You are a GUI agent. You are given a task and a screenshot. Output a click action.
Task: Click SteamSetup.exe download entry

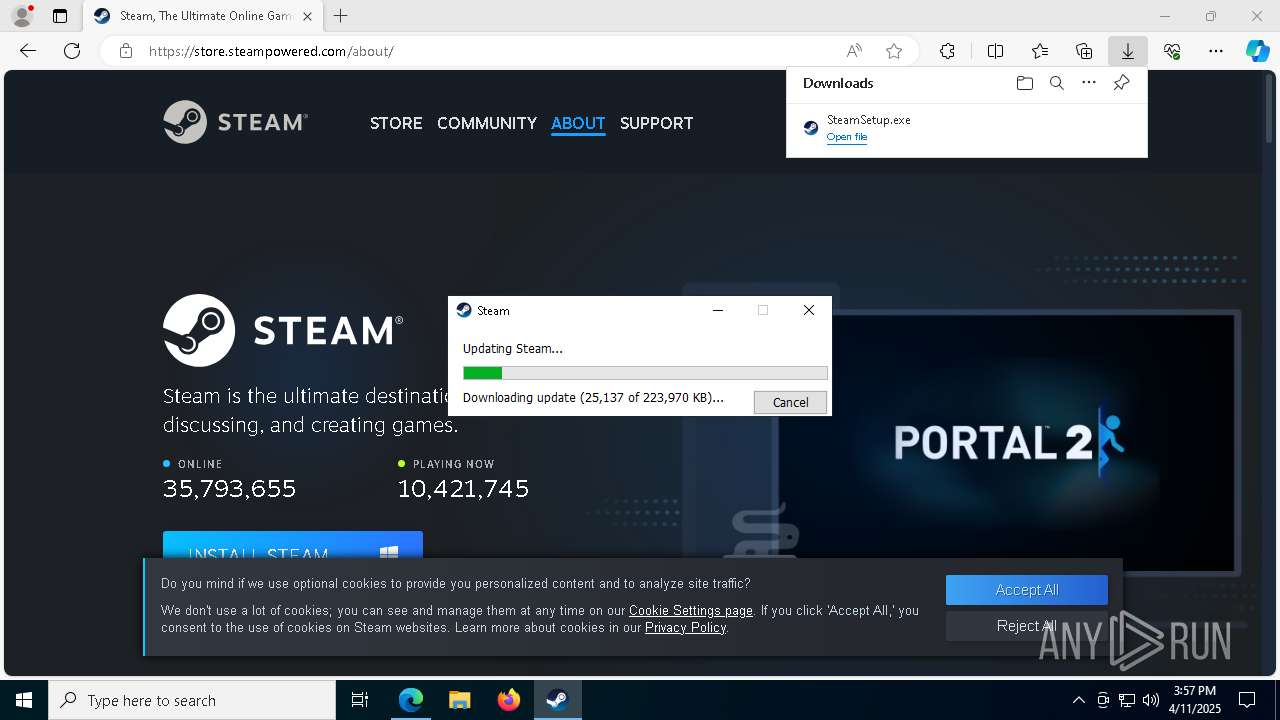click(x=966, y=127)
